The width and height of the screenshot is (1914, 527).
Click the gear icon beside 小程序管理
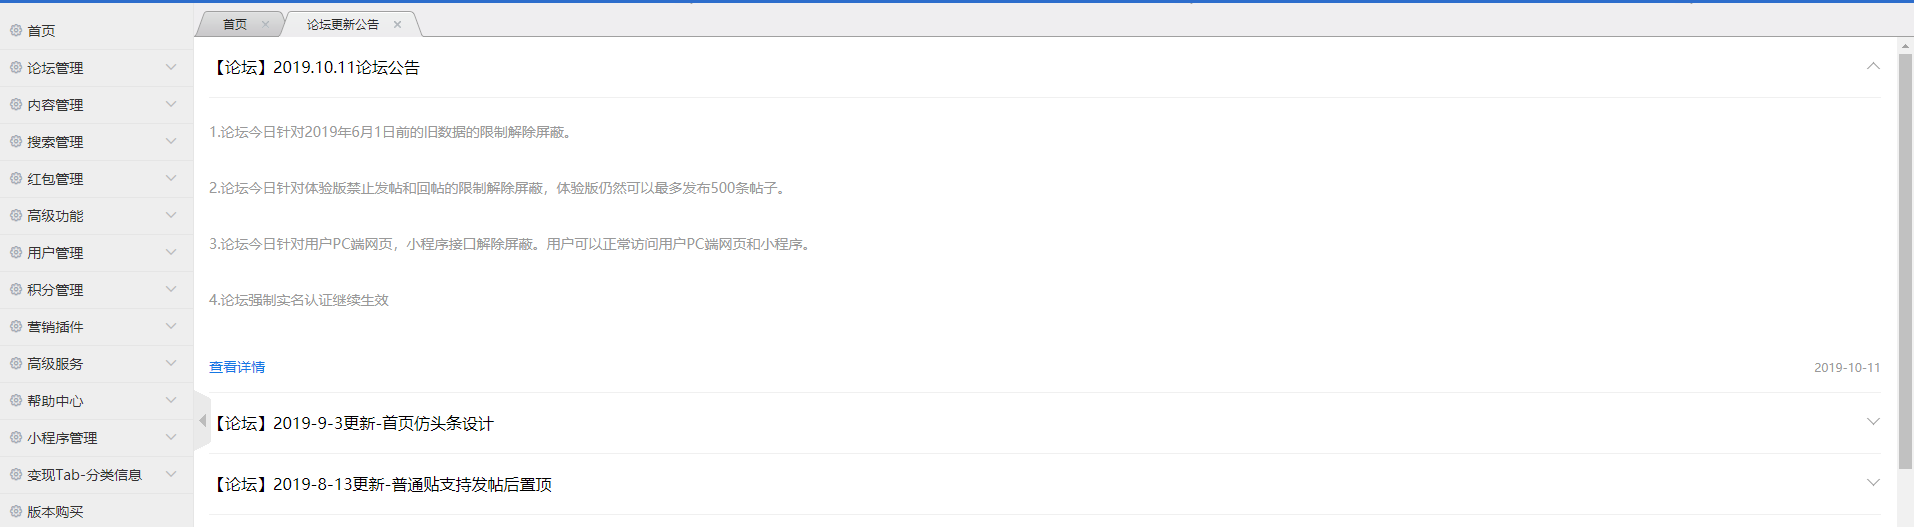click(16, 438)
